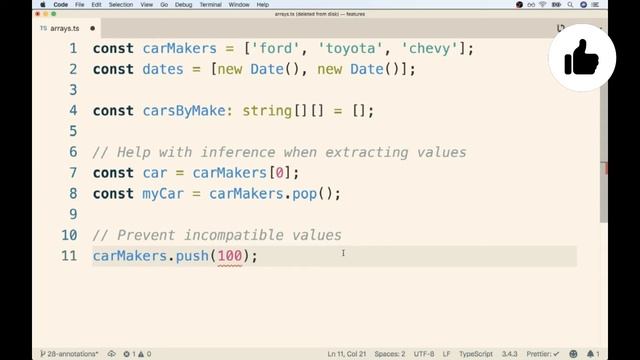Click myCar on line 8
The width and height of the screenshot is (640, 360).
(163, 193)
